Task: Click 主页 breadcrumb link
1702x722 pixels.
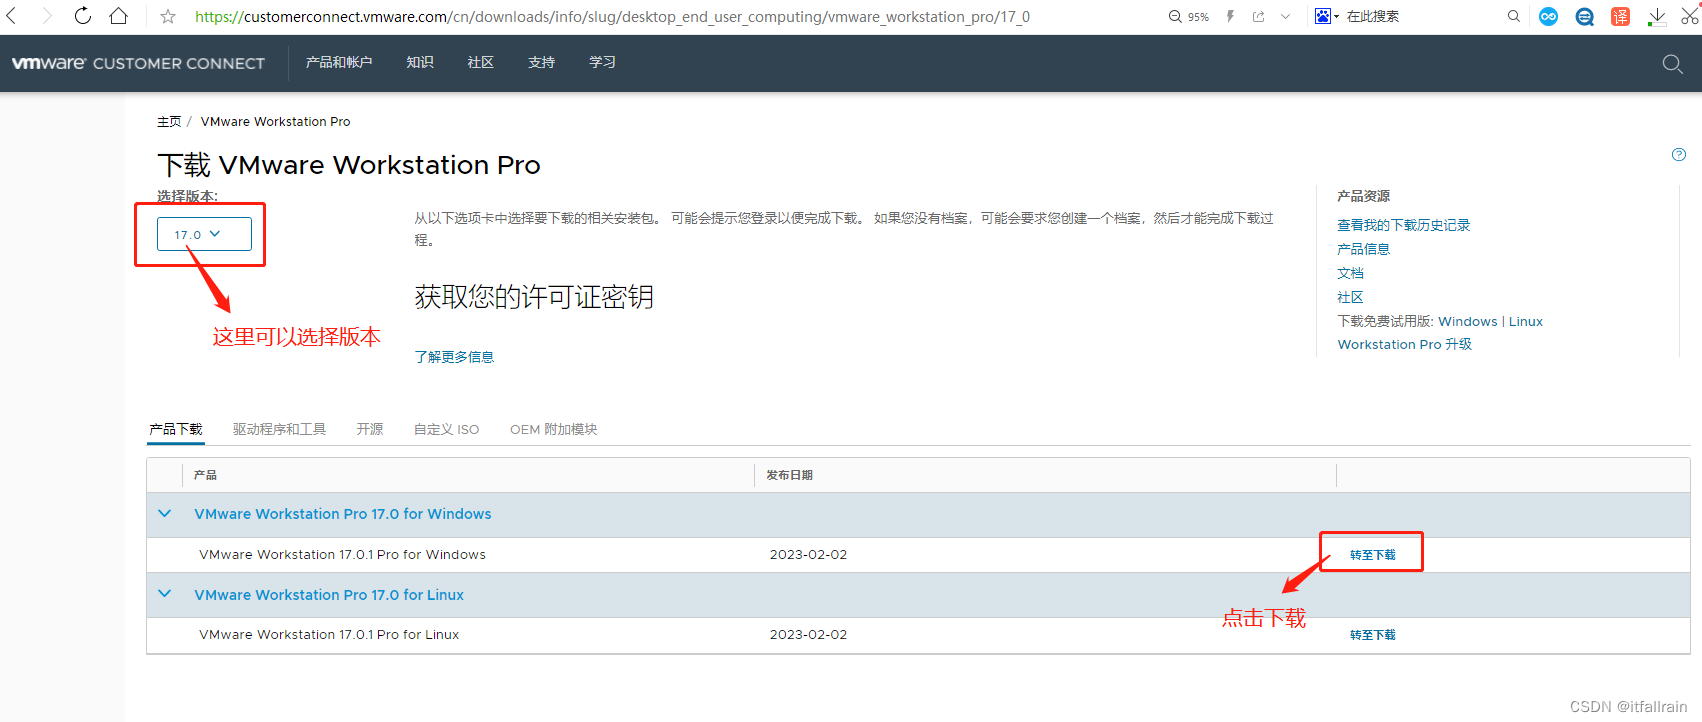Action: [x=169, y=122]
